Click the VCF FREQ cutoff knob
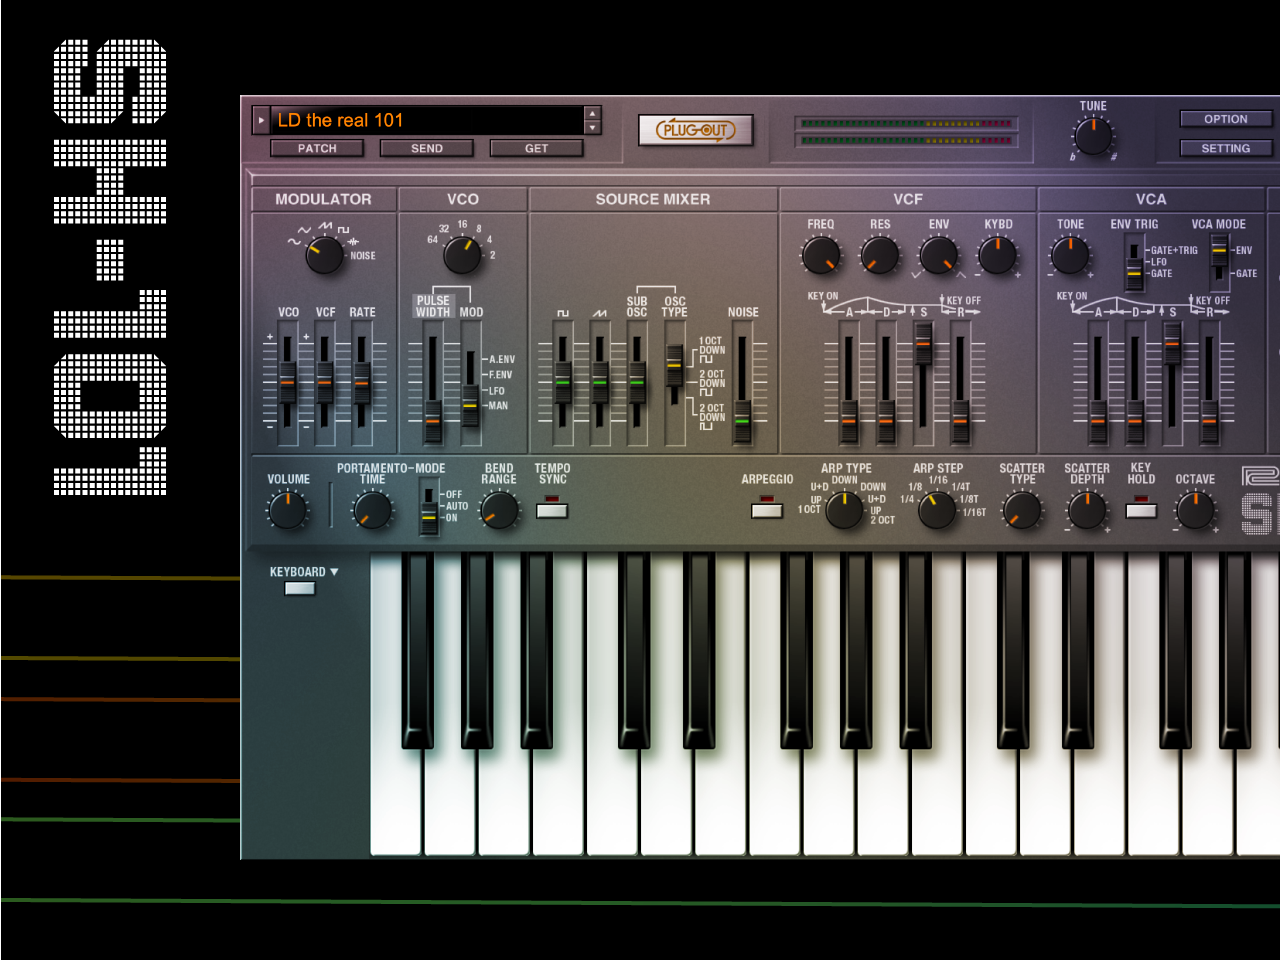Screen dimensions: 1281x960 pos(821,256)
